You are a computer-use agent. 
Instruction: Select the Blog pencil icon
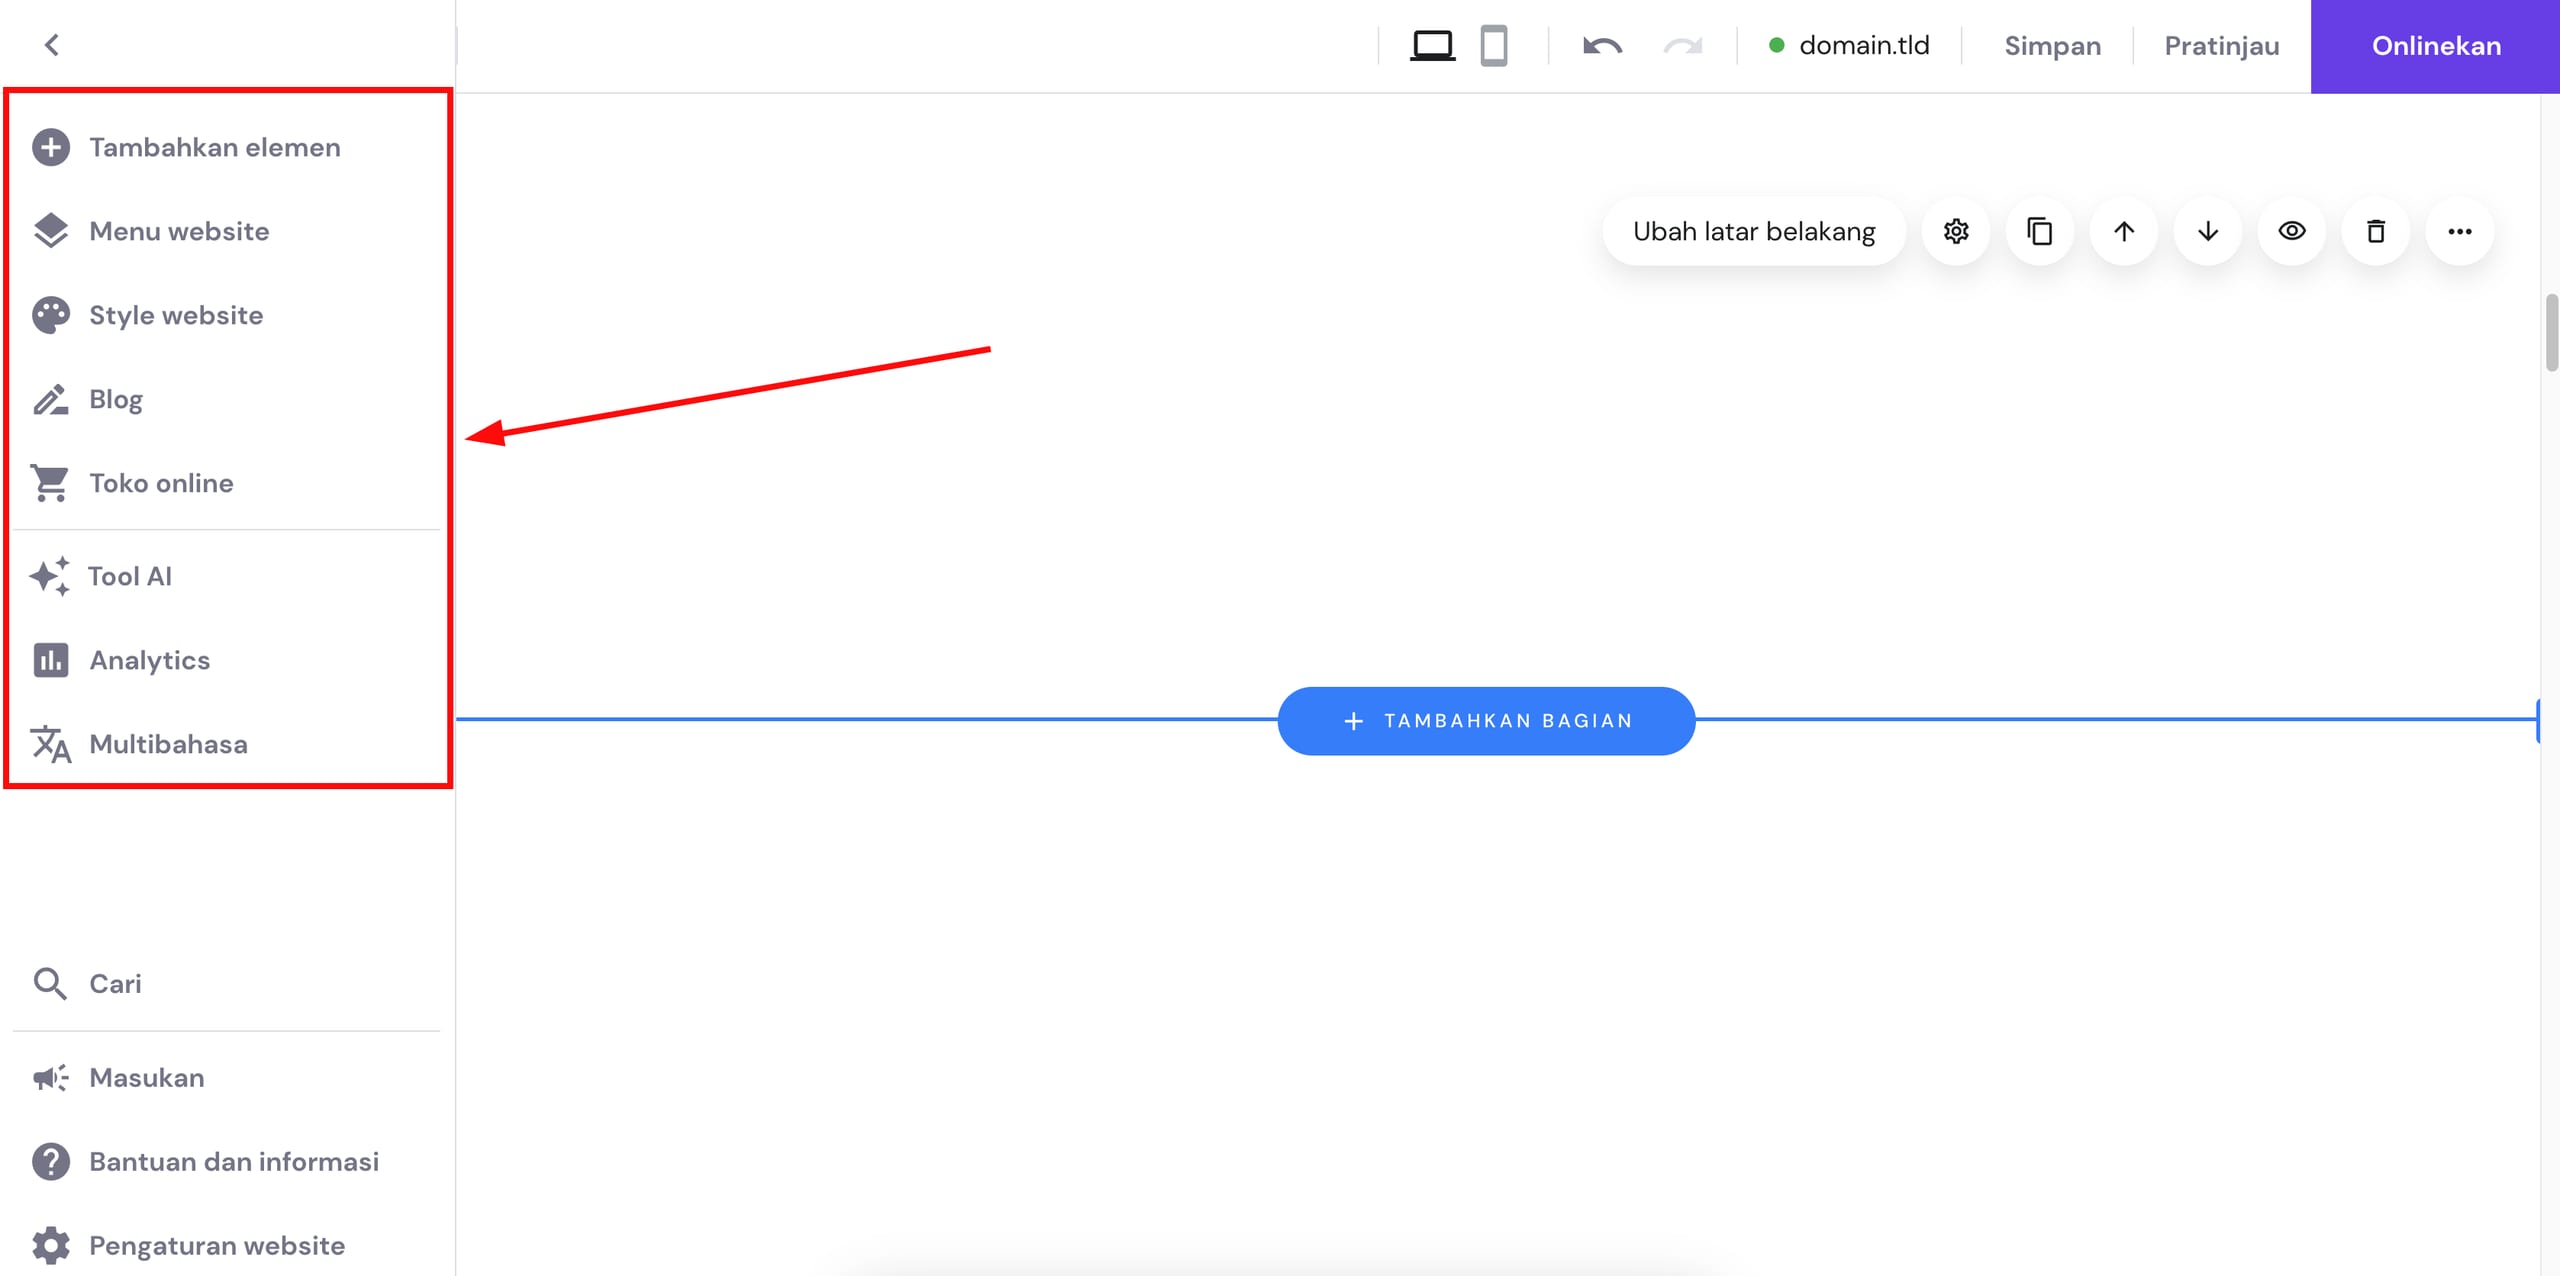pyautogui.click(x=51, y=399)
